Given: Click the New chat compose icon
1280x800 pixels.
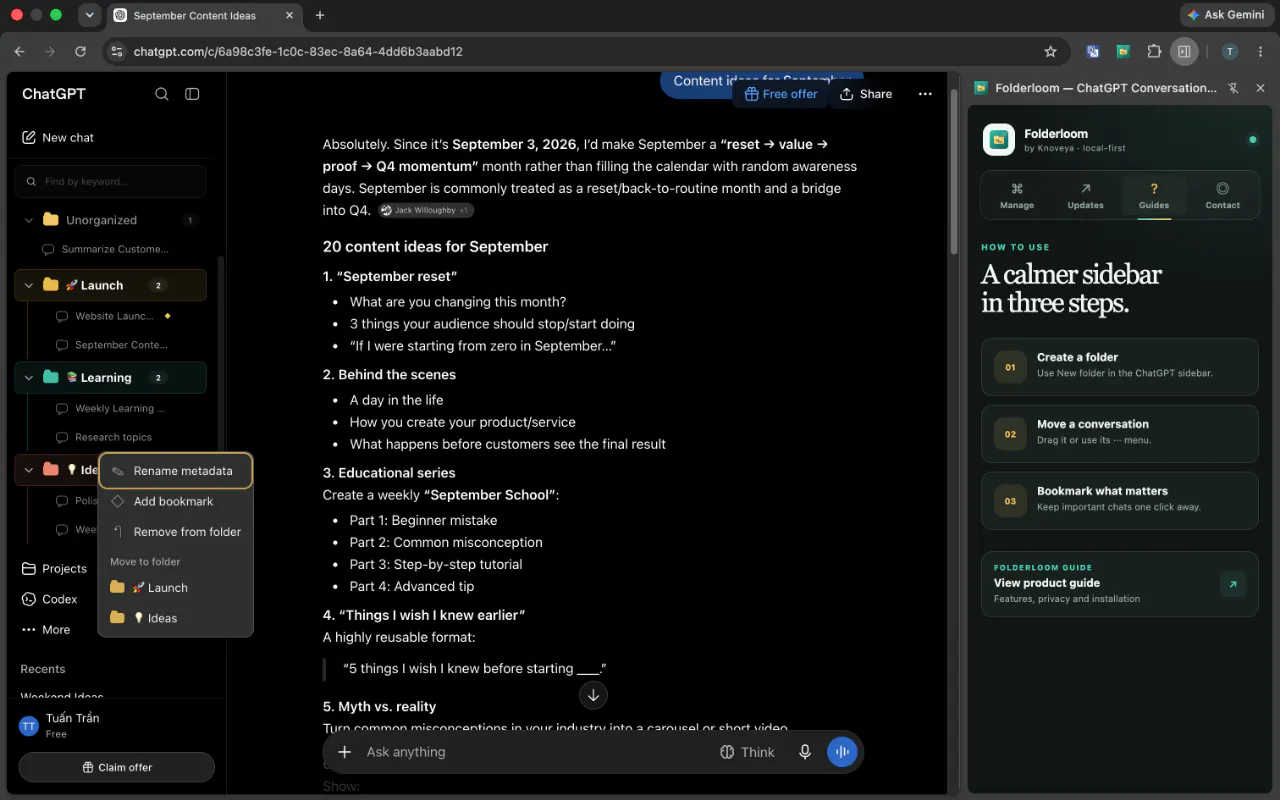Looking at the screenshot, I should [x=28, y=138].
